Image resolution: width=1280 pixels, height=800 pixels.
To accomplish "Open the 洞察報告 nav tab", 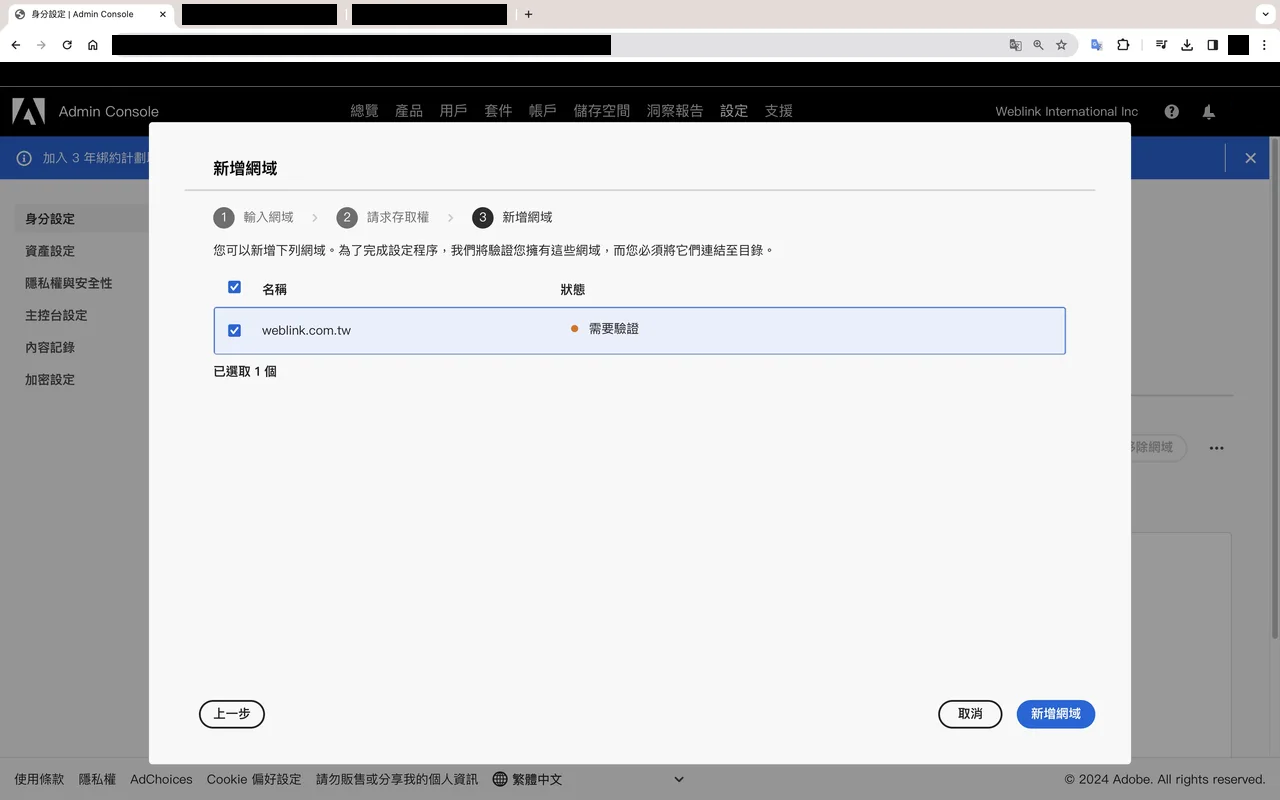I will [x=675, y=111].
